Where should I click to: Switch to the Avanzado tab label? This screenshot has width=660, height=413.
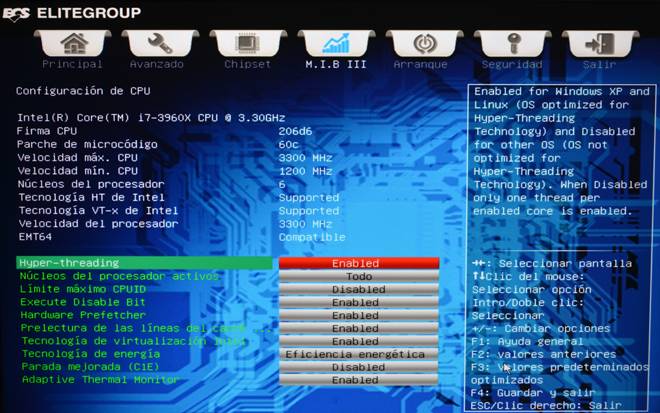157,64
